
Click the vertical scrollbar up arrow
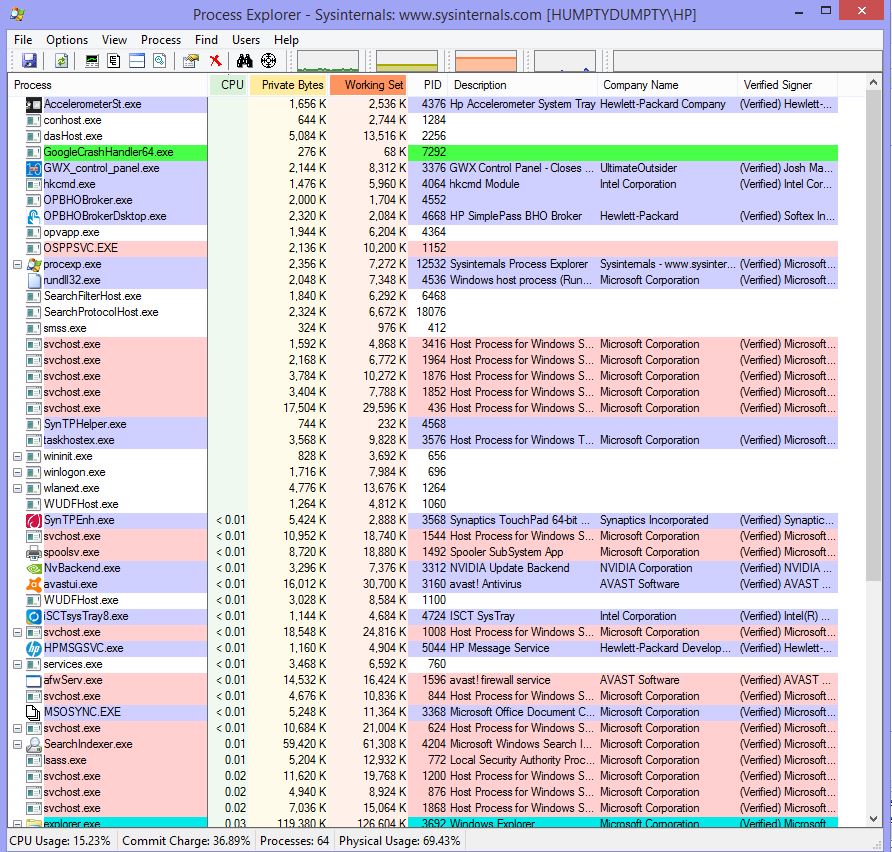[874, 83]
